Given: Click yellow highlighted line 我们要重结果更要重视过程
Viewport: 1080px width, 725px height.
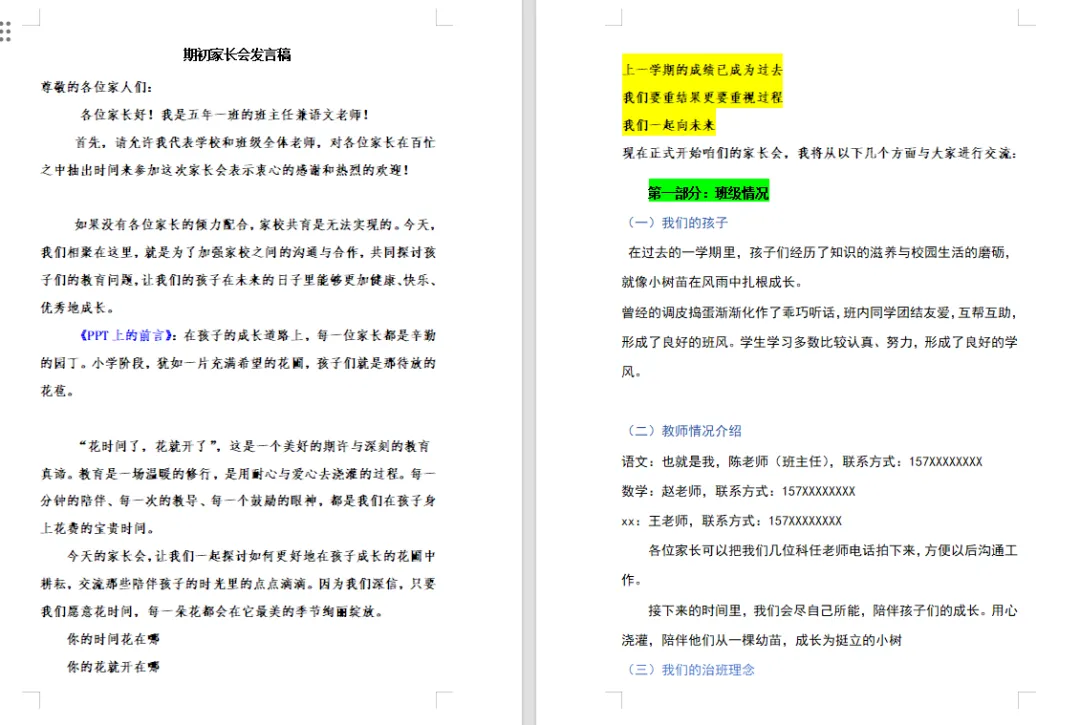Looking at the screenshot, I should pos(703,97).
